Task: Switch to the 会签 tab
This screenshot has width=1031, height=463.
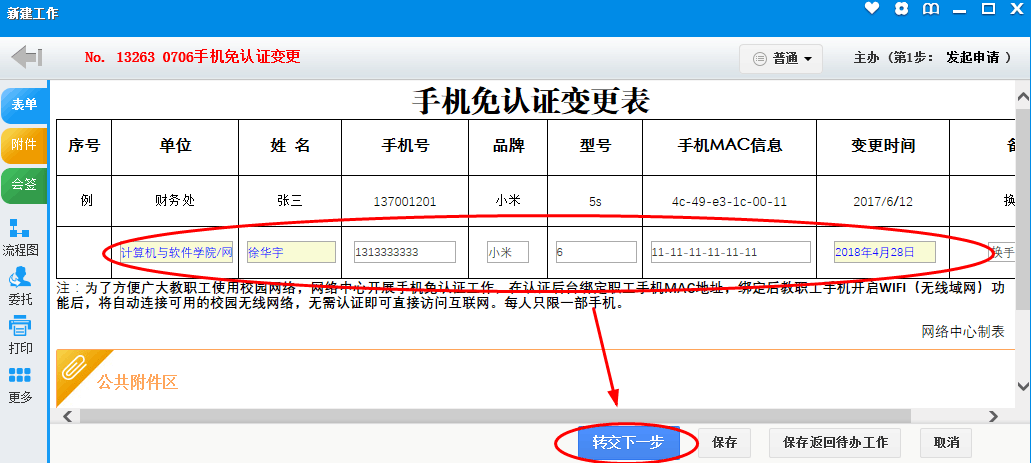Action: tap(24, 184)
